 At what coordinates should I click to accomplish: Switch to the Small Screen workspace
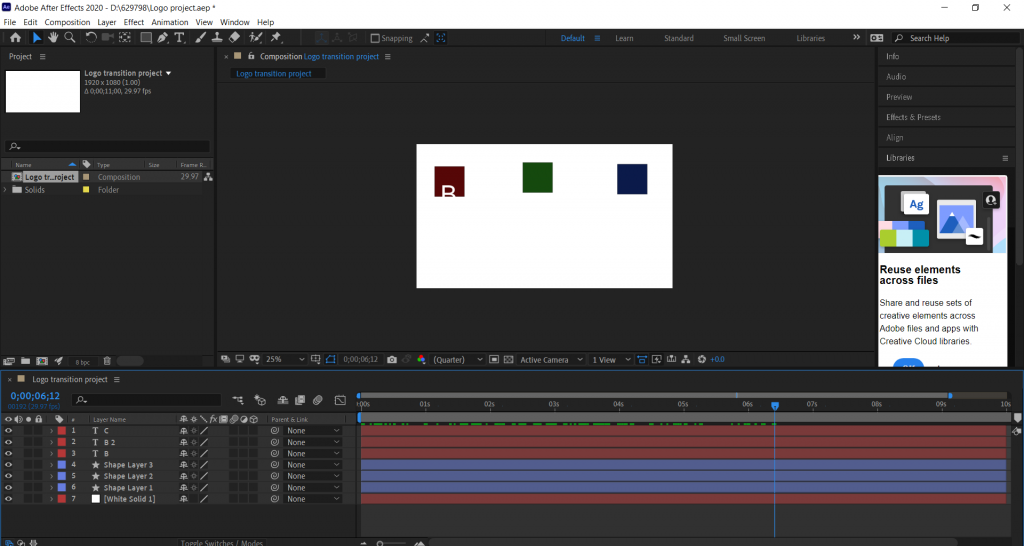[744, 38]
